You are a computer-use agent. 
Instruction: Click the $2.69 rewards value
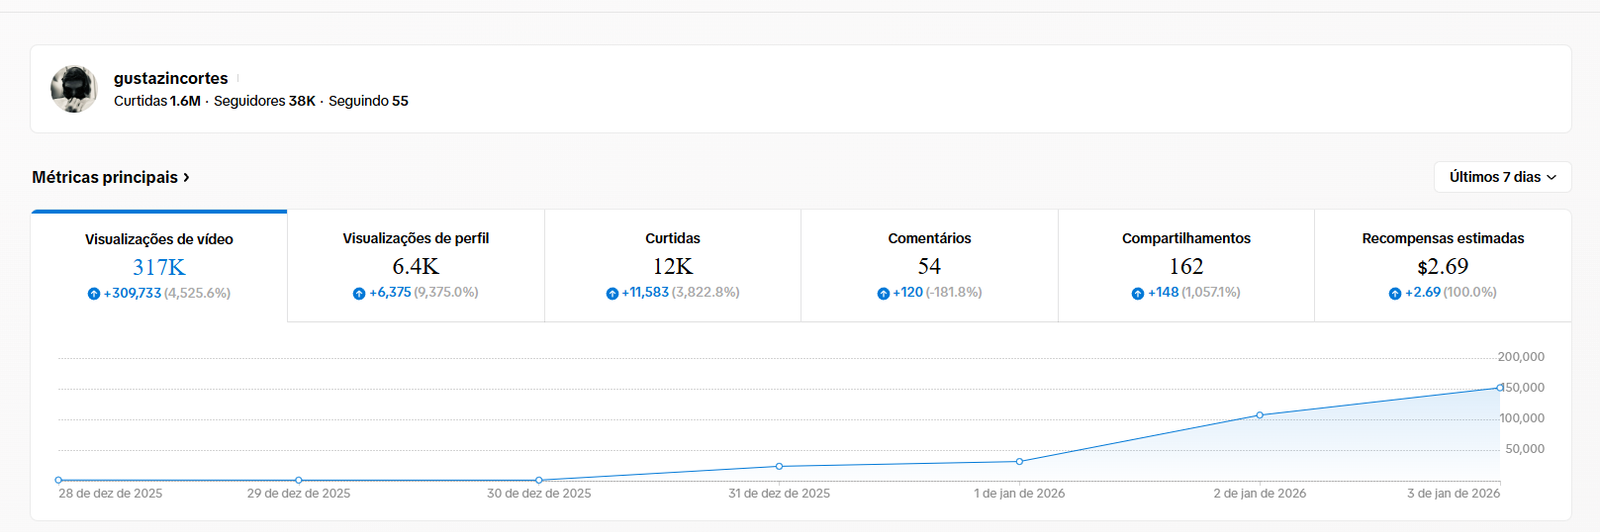pyautogui.click(x=1443, y=266)
